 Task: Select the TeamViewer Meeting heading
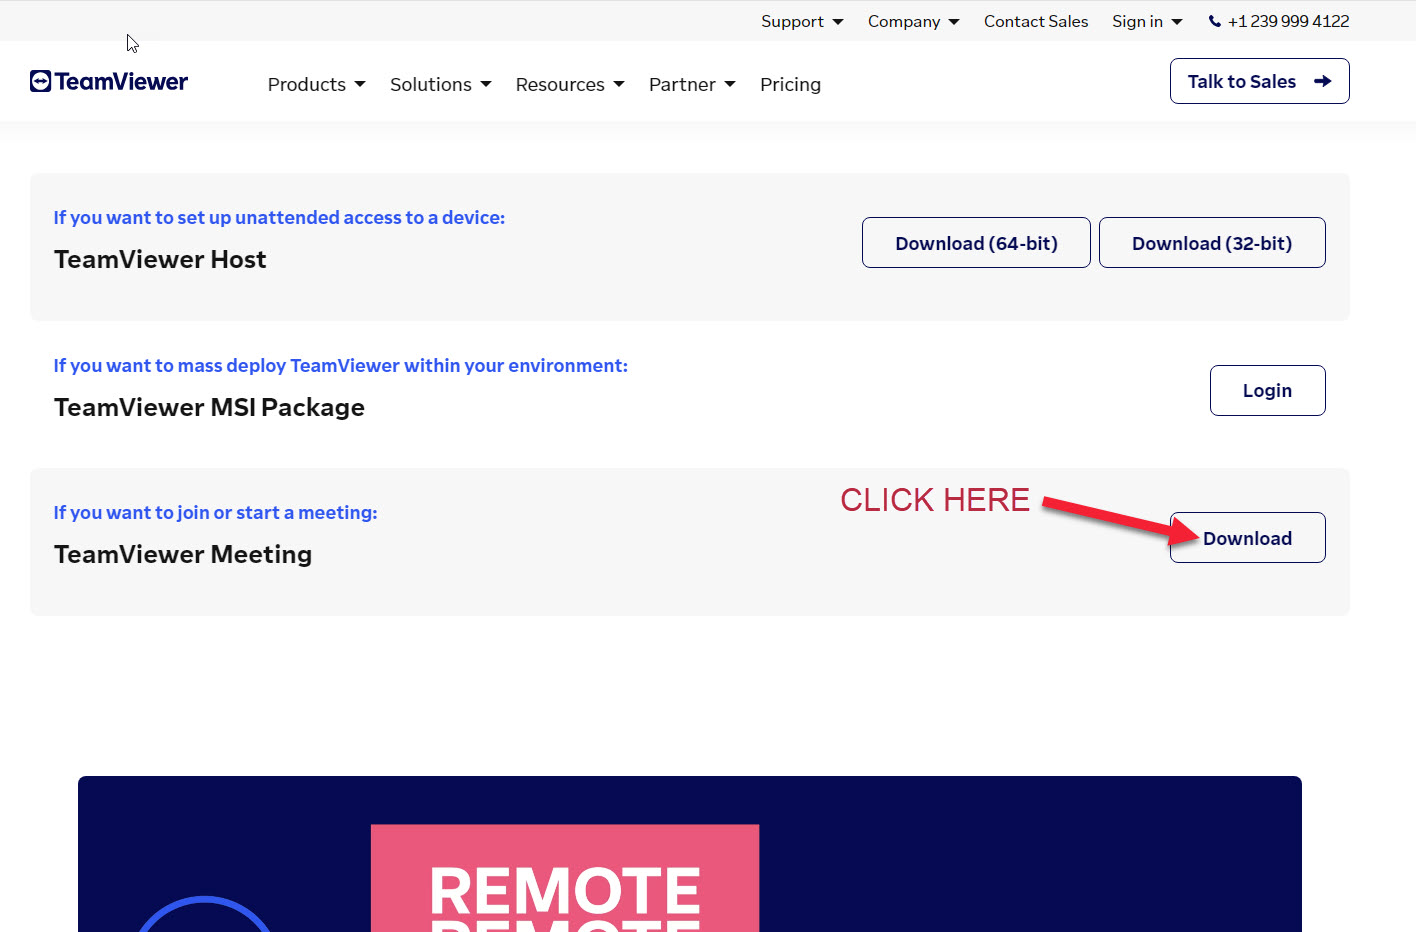(x=183, y=554)
